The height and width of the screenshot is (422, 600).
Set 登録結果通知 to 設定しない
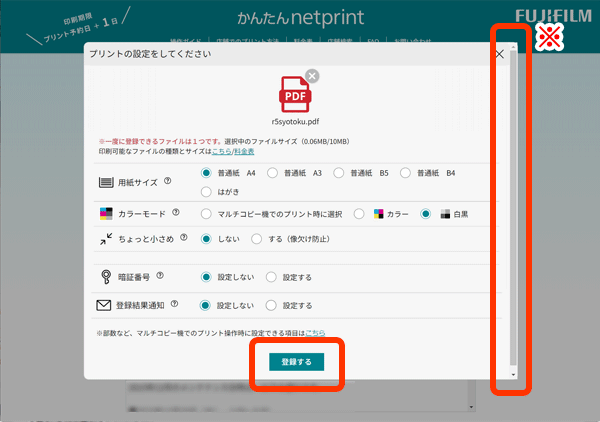pos(205,305)
